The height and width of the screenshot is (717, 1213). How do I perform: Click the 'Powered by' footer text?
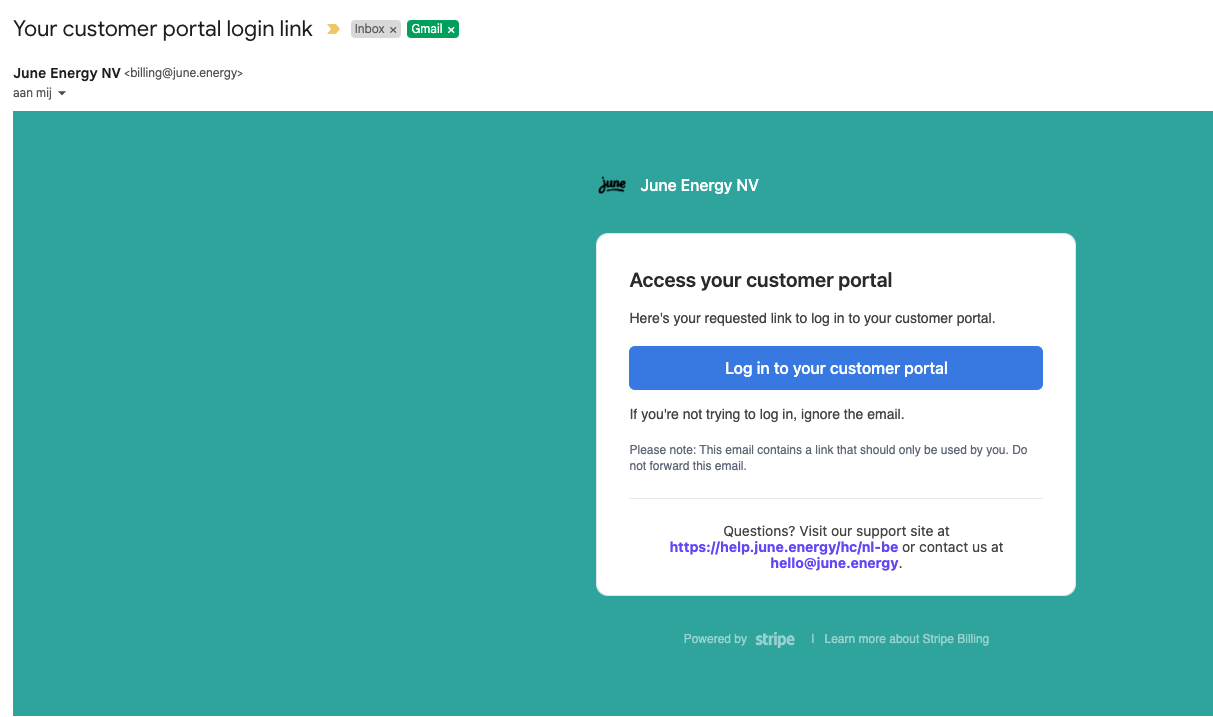(715, 639)
